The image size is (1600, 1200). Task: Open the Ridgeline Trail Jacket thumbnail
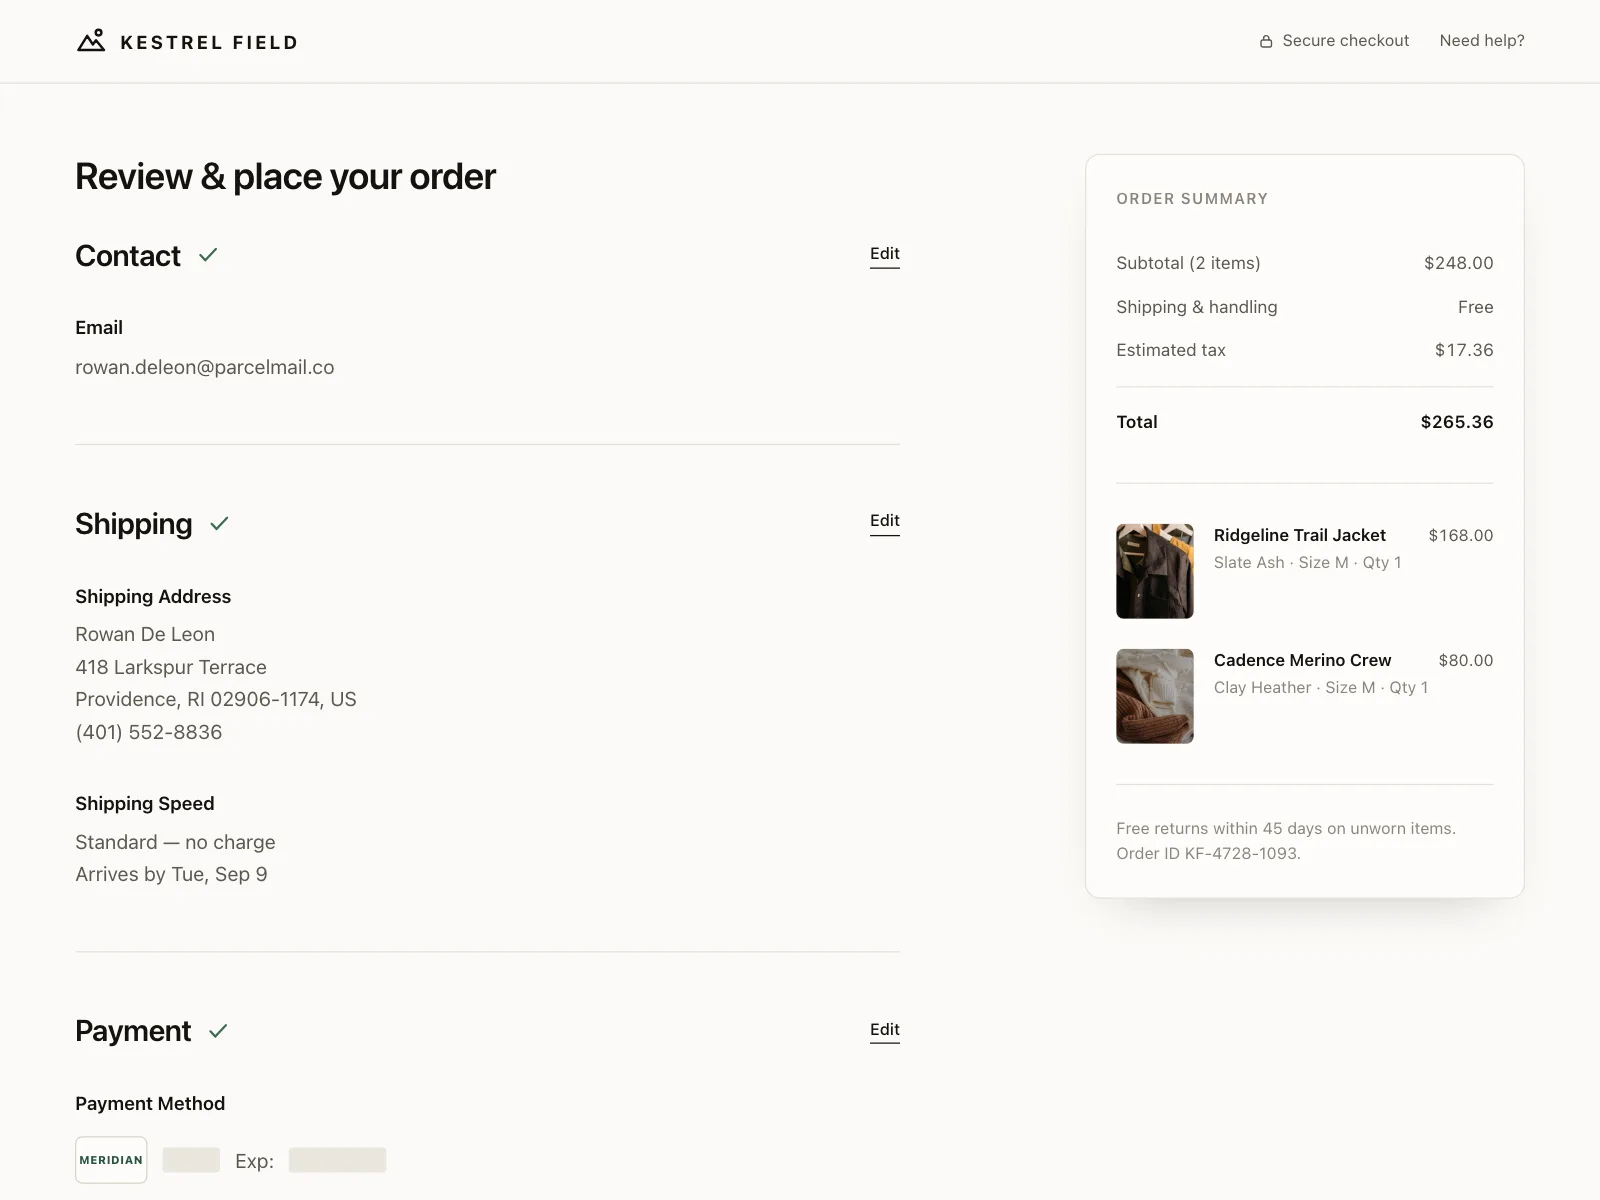tap(1155, 571)
